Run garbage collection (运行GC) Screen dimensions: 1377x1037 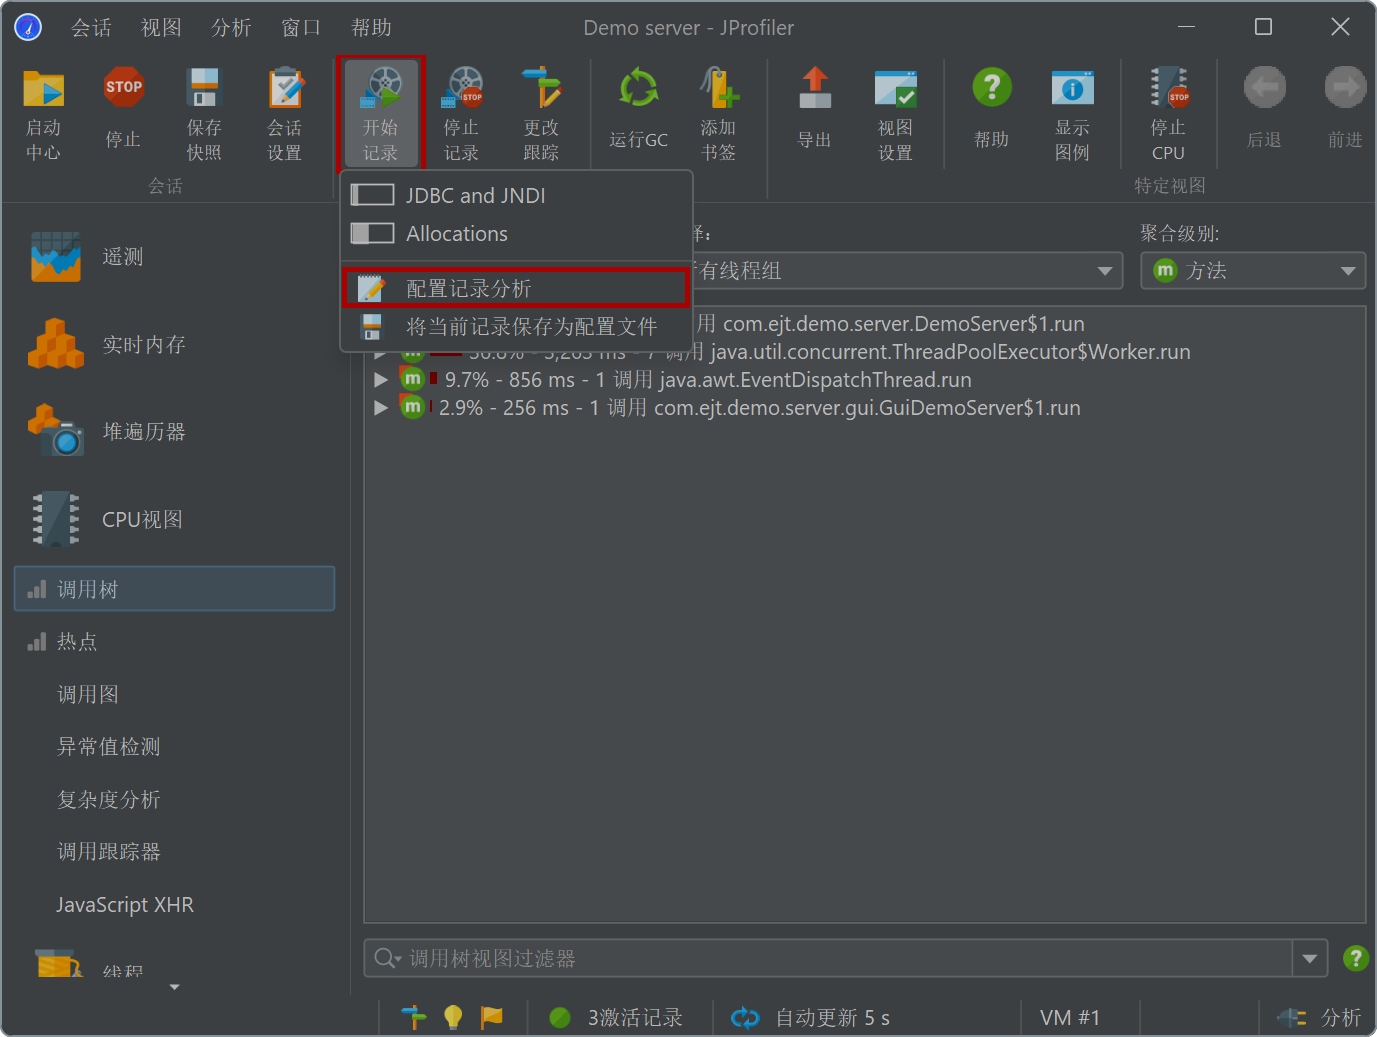click(x=638, y=110)
